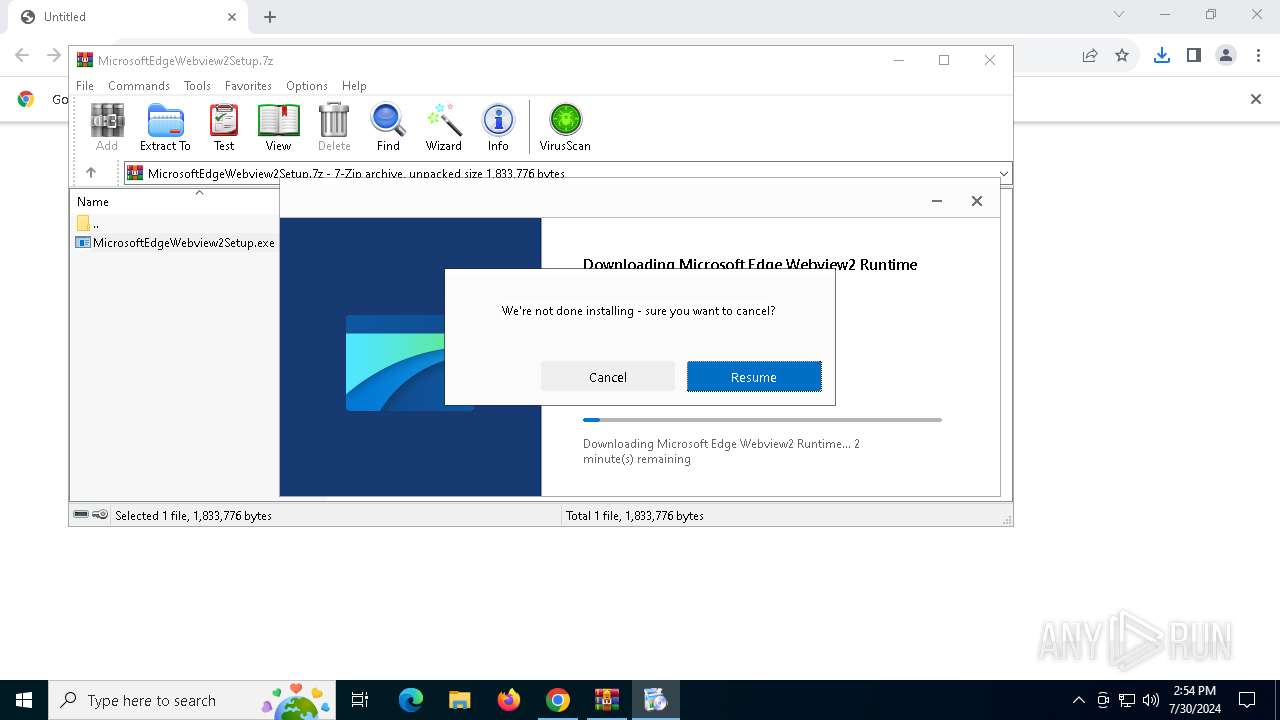
Task: Select the parent folder '..' entry
Action: tap(88, 224)
